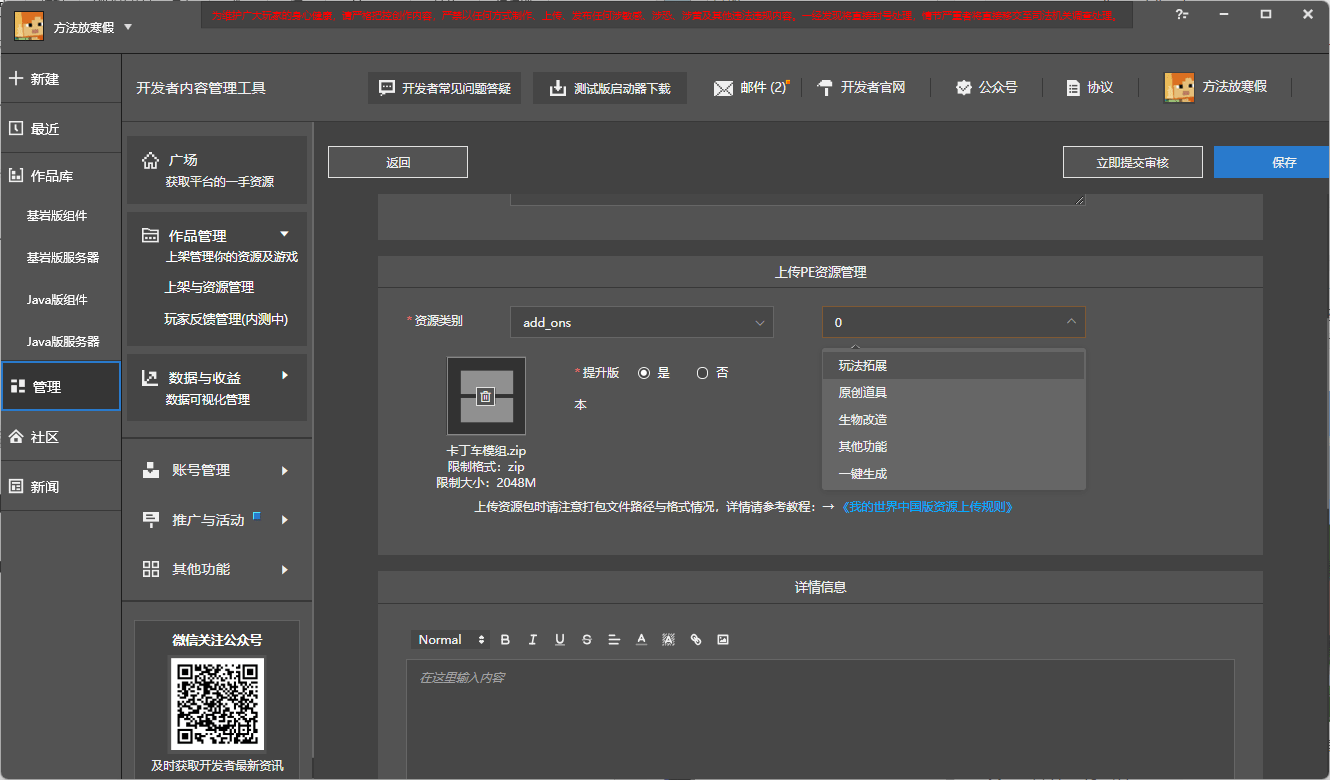Open the 新闻 news section

pyautogui.click(x=60, y=487)
